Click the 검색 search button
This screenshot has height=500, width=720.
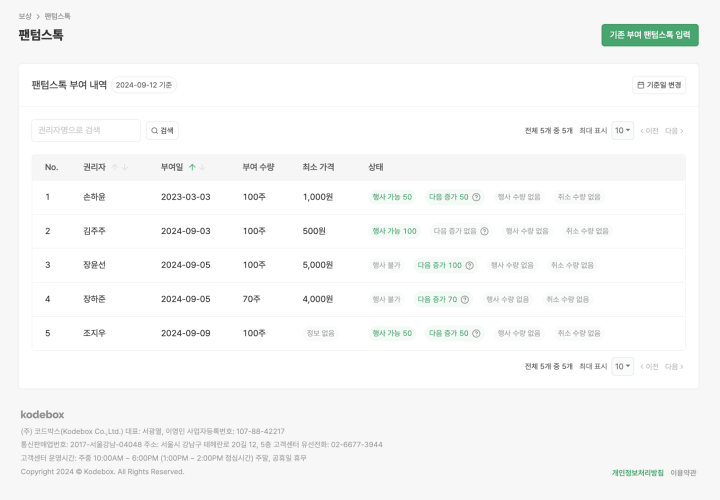[162, 130]
